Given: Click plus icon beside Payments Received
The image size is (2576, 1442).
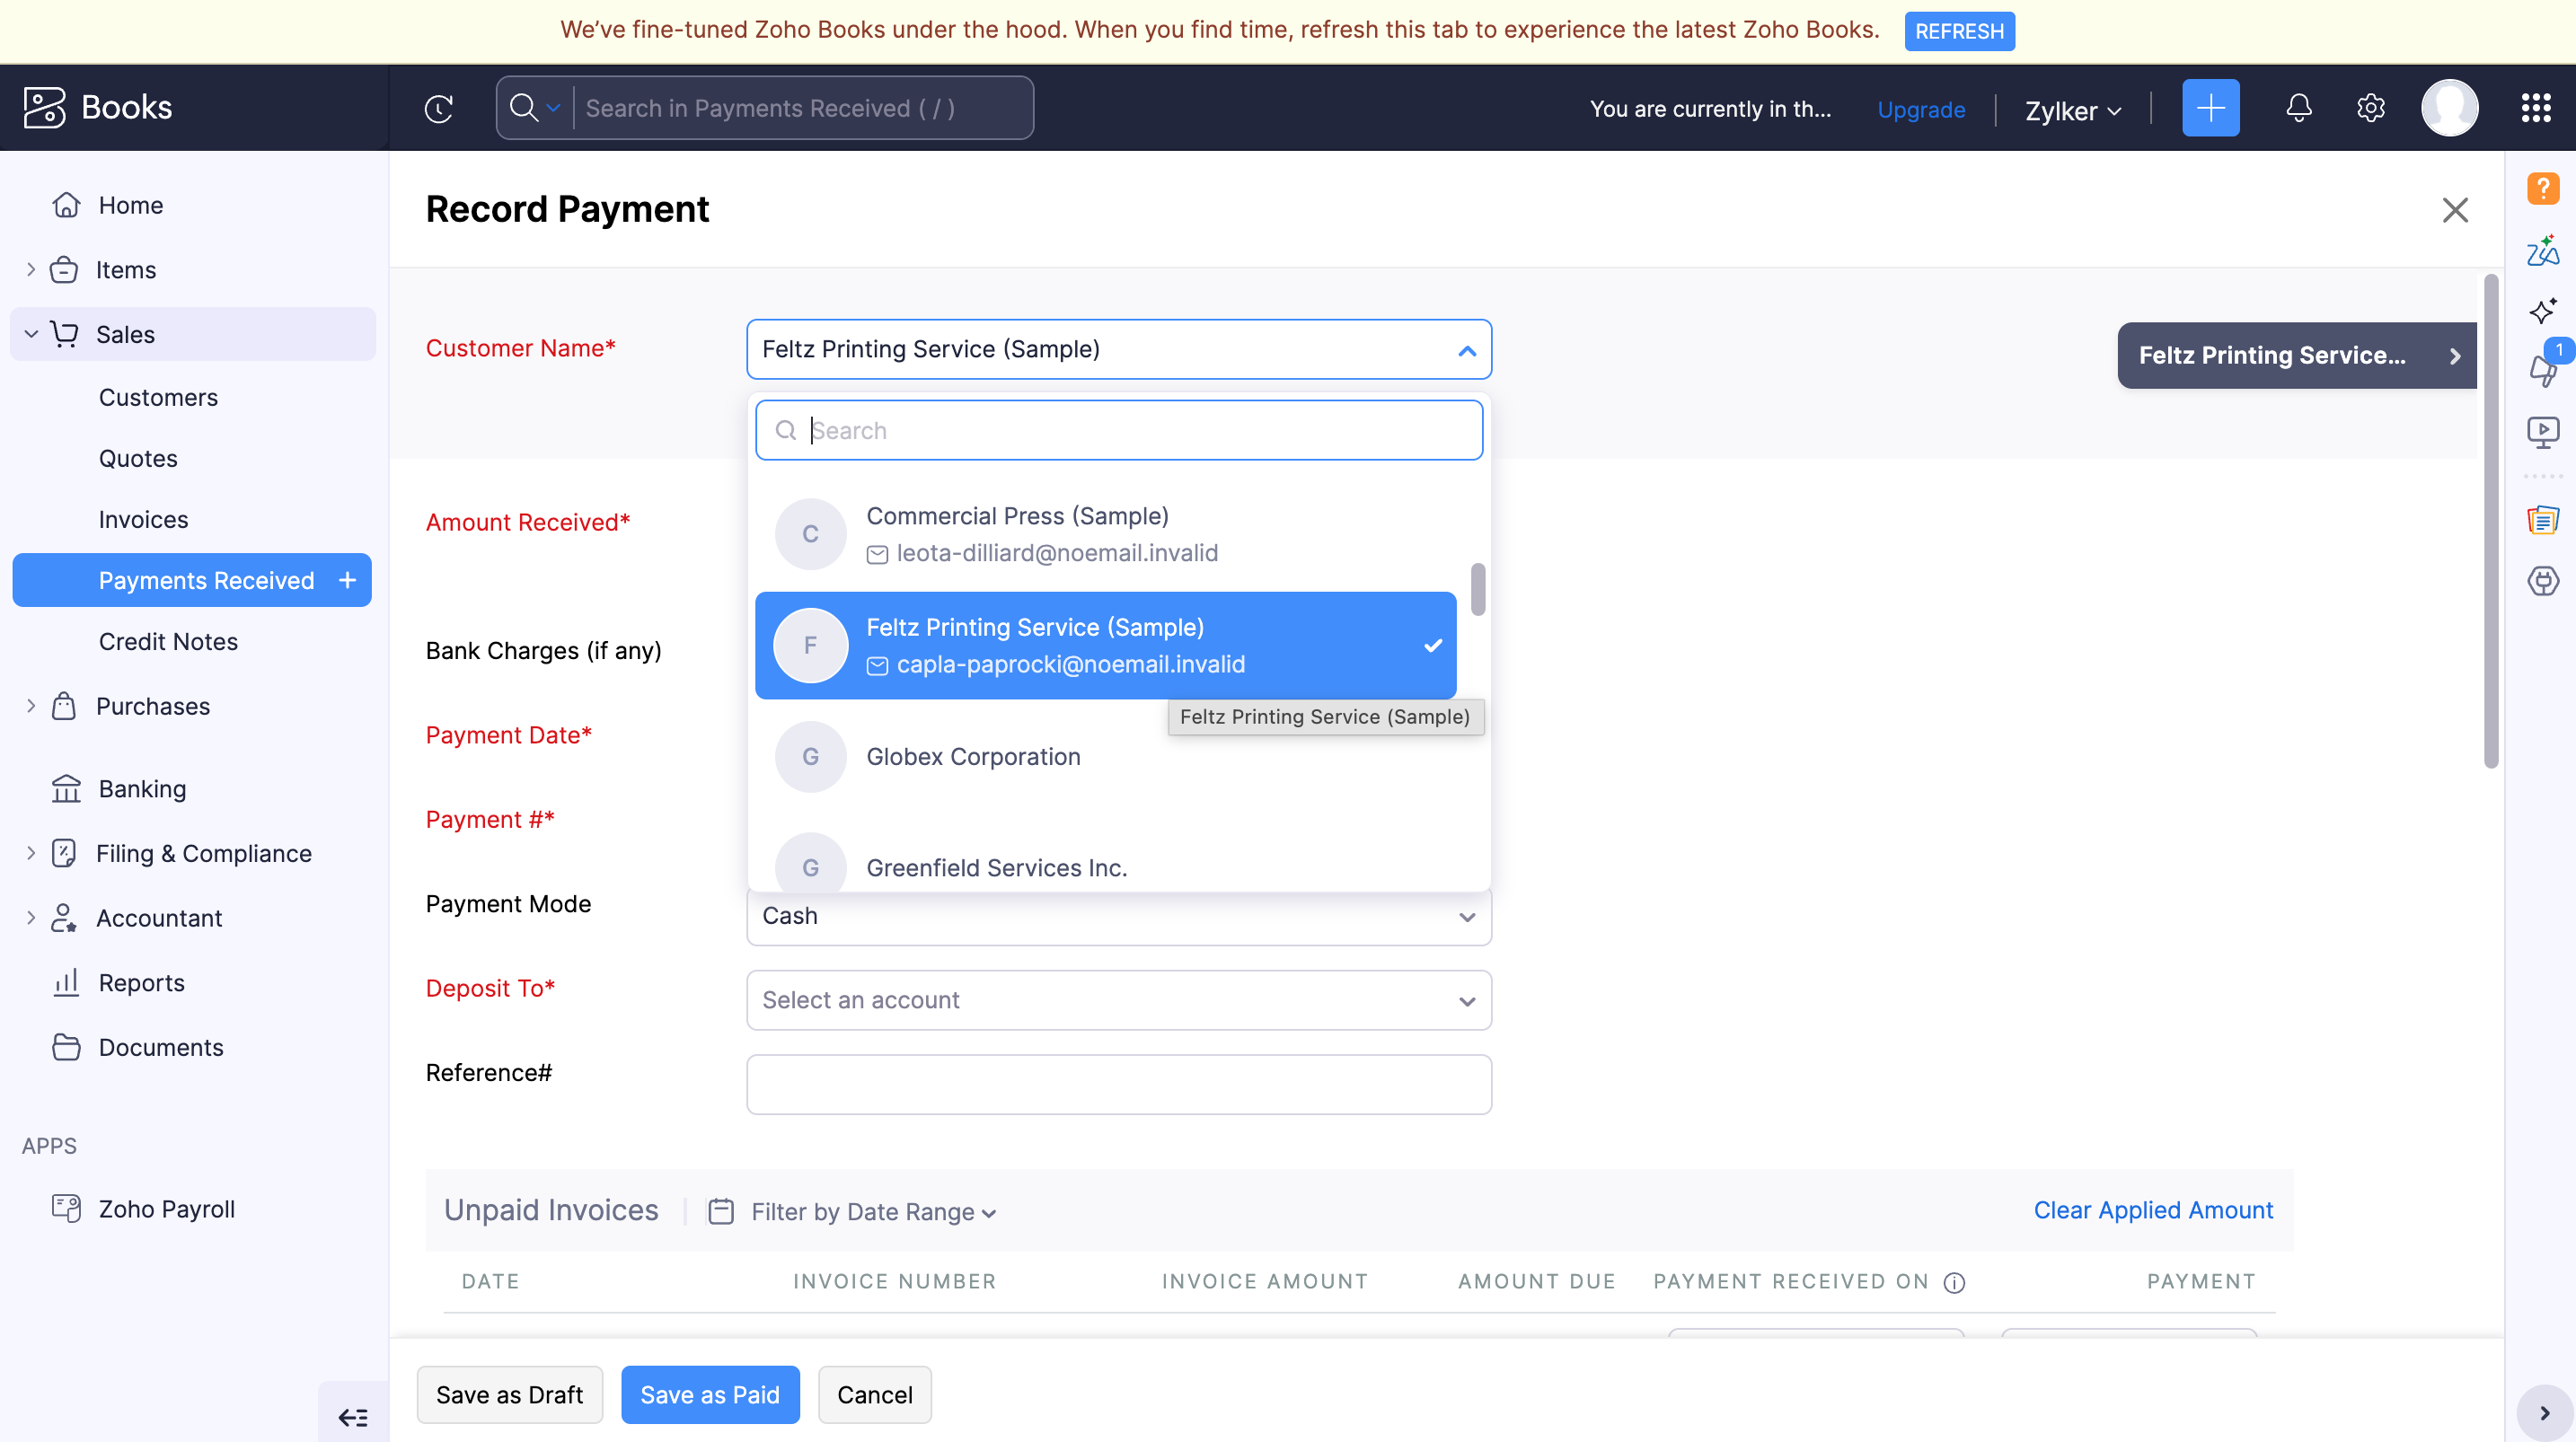Looking at the screenshot, I should pyautogui.click(x=347, y=580).
